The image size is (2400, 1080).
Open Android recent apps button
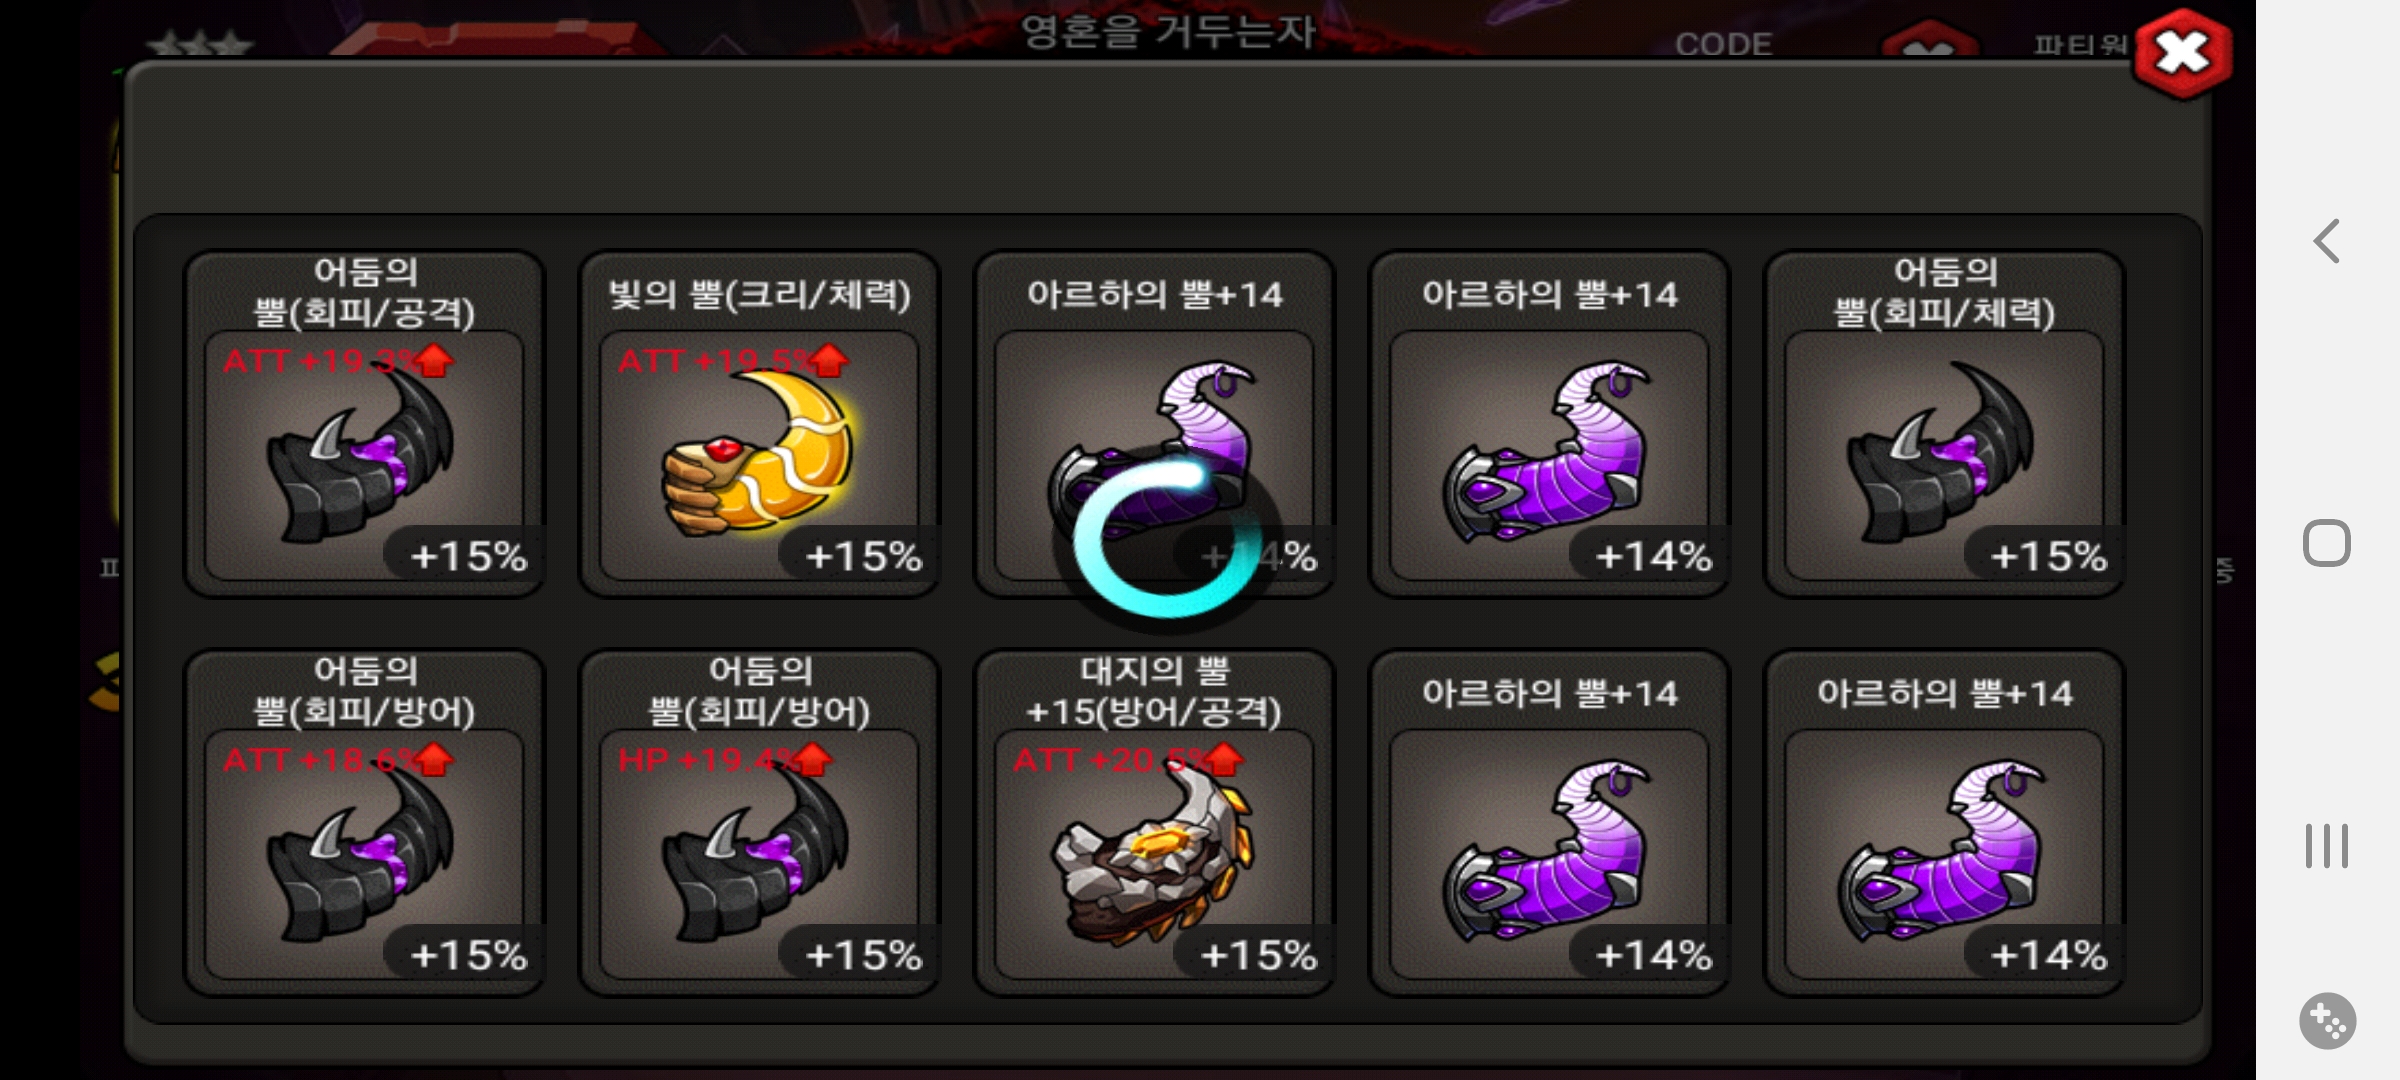[x=2327, y=846]
